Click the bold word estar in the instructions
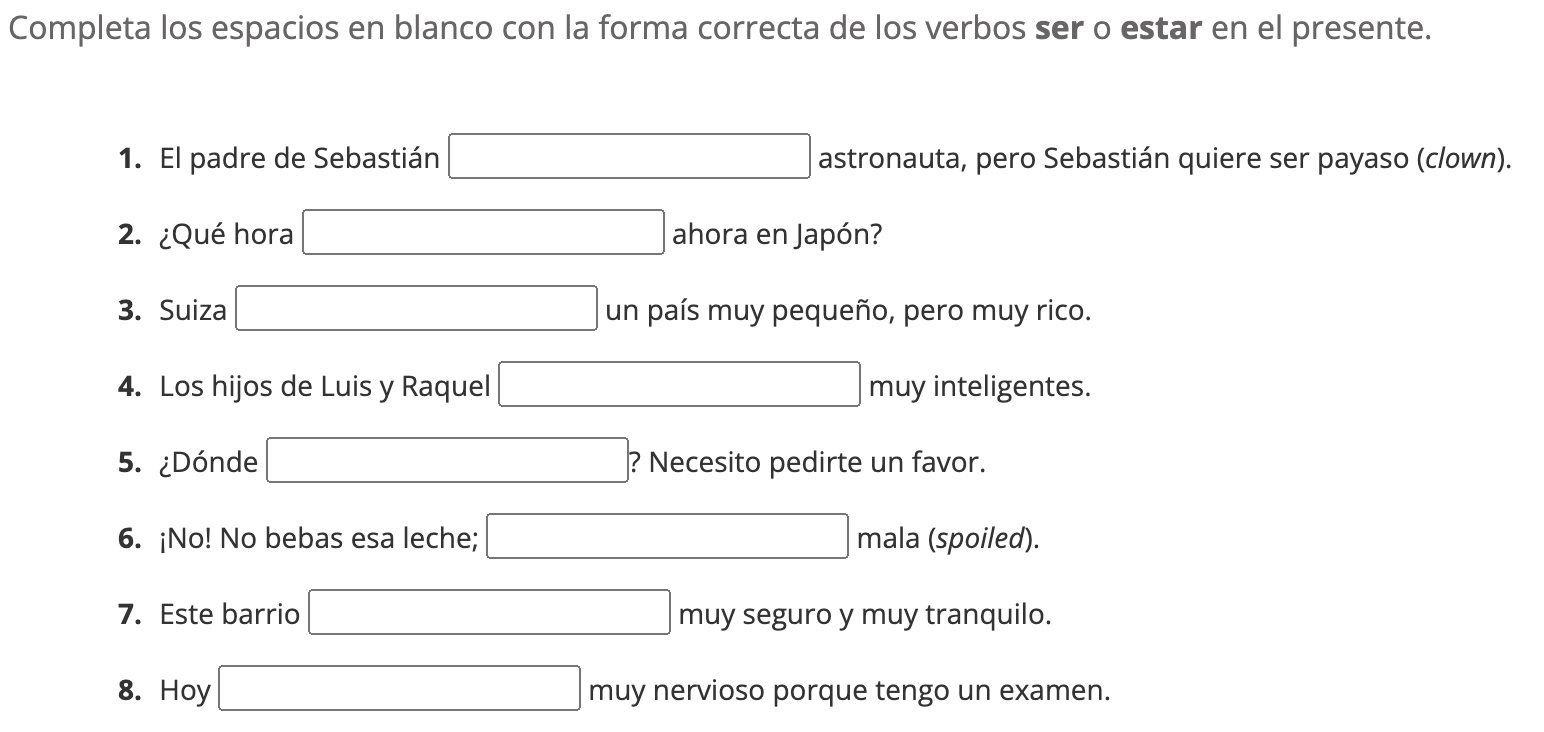 (1161, 28)
